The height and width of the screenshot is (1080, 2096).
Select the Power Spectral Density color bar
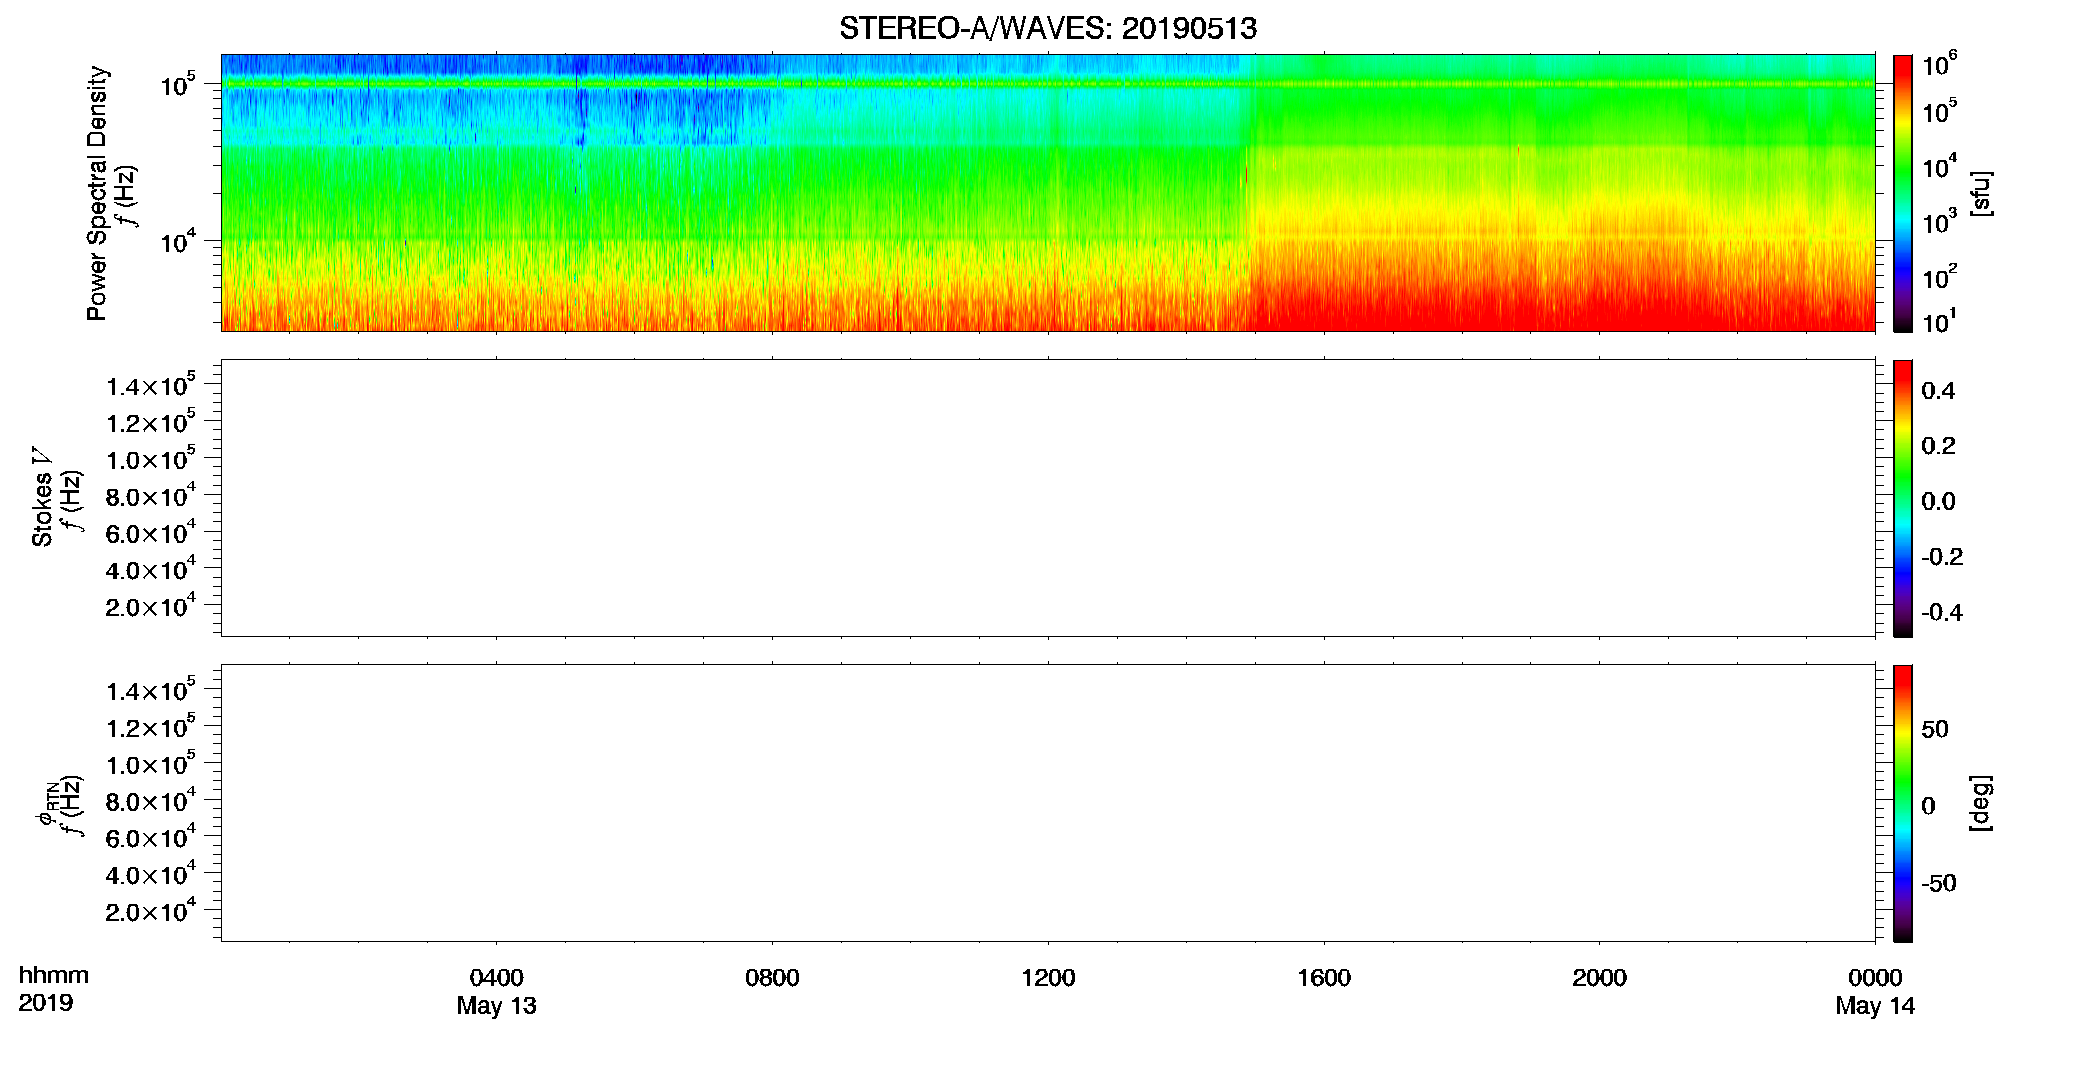(x=1902, y=193)
